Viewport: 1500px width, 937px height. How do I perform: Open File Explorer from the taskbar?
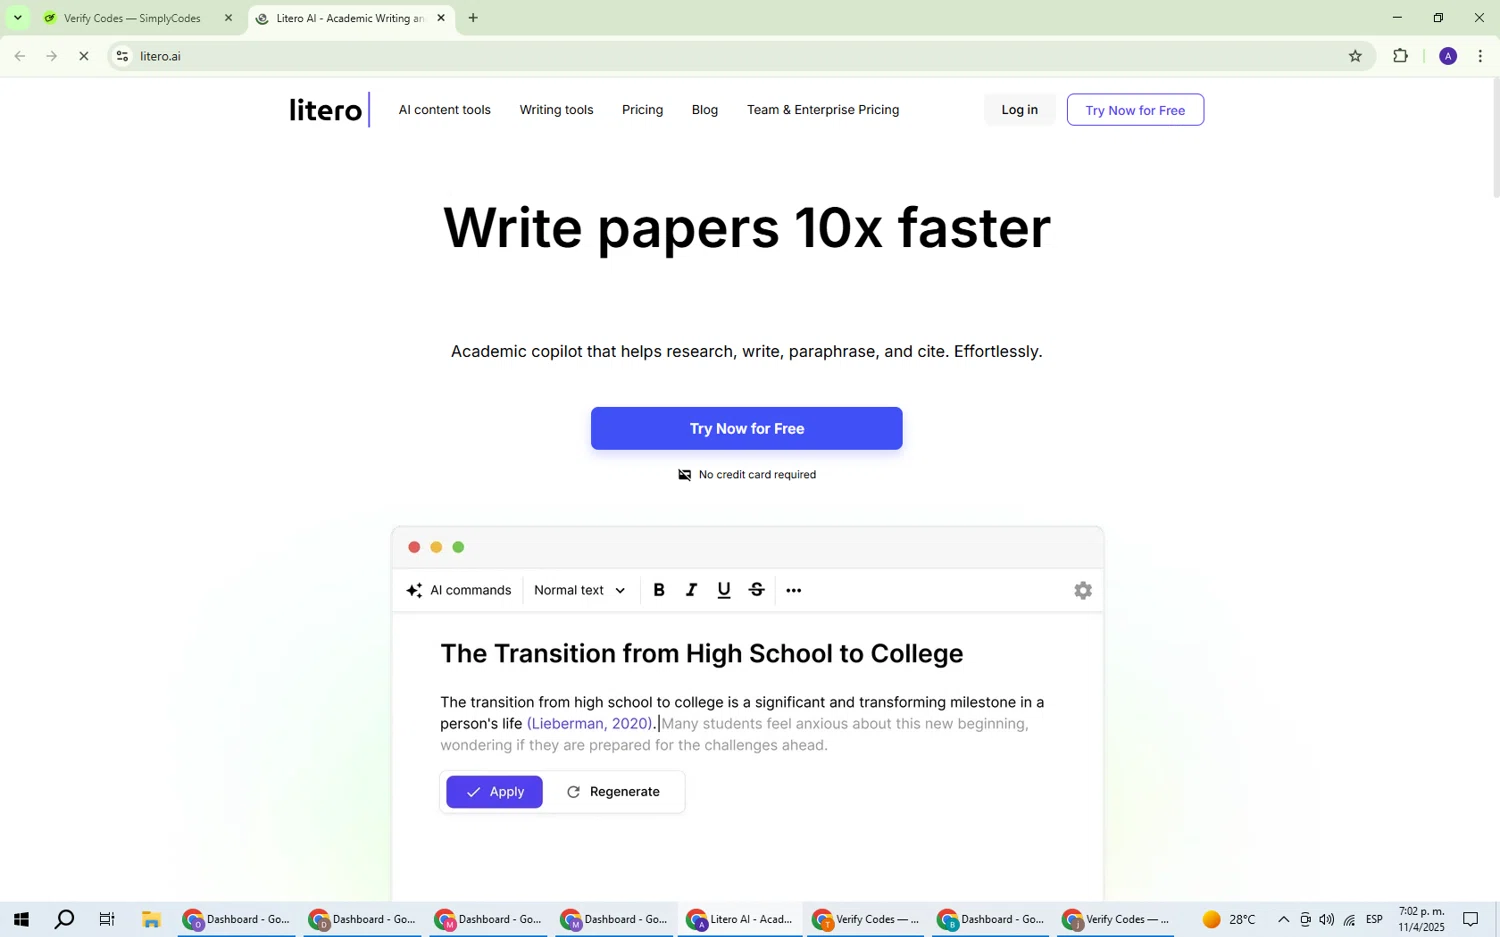click(x=151, y=920)
